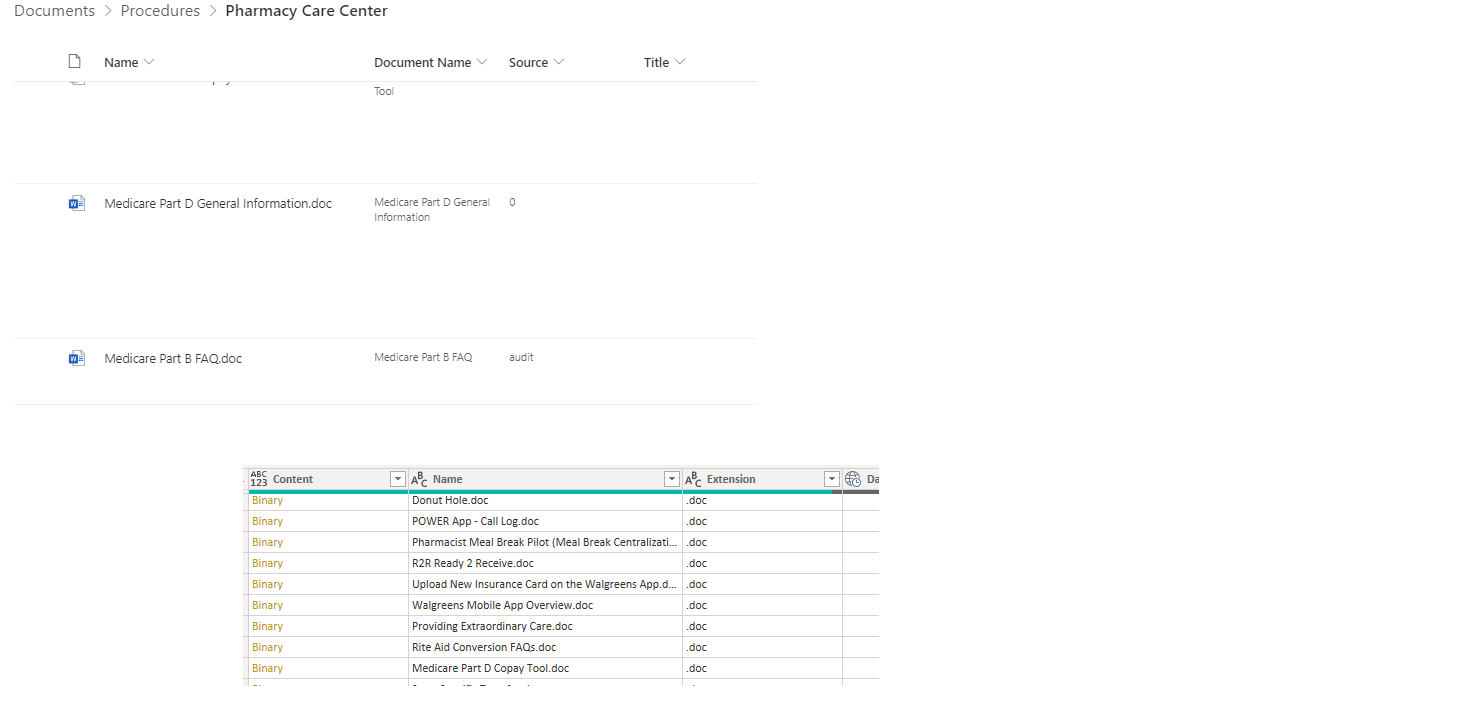Select the Rite Aid Conversion FAQs.doc cell
This screenshot has width=1471, height=725.
coord(545,647)
